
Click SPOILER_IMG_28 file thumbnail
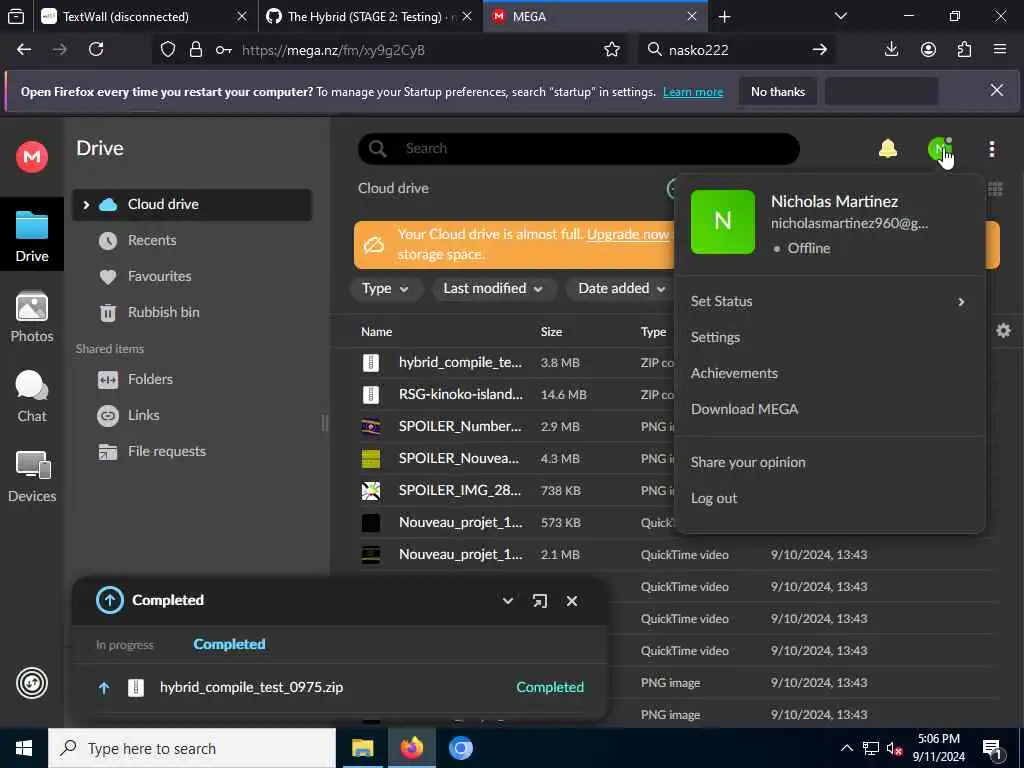point(370,490)
